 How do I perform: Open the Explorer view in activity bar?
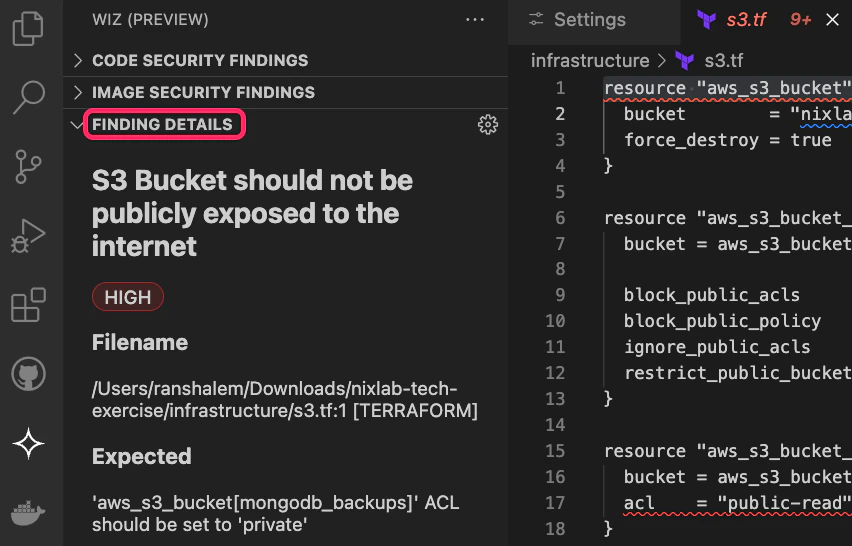[29, 29]
